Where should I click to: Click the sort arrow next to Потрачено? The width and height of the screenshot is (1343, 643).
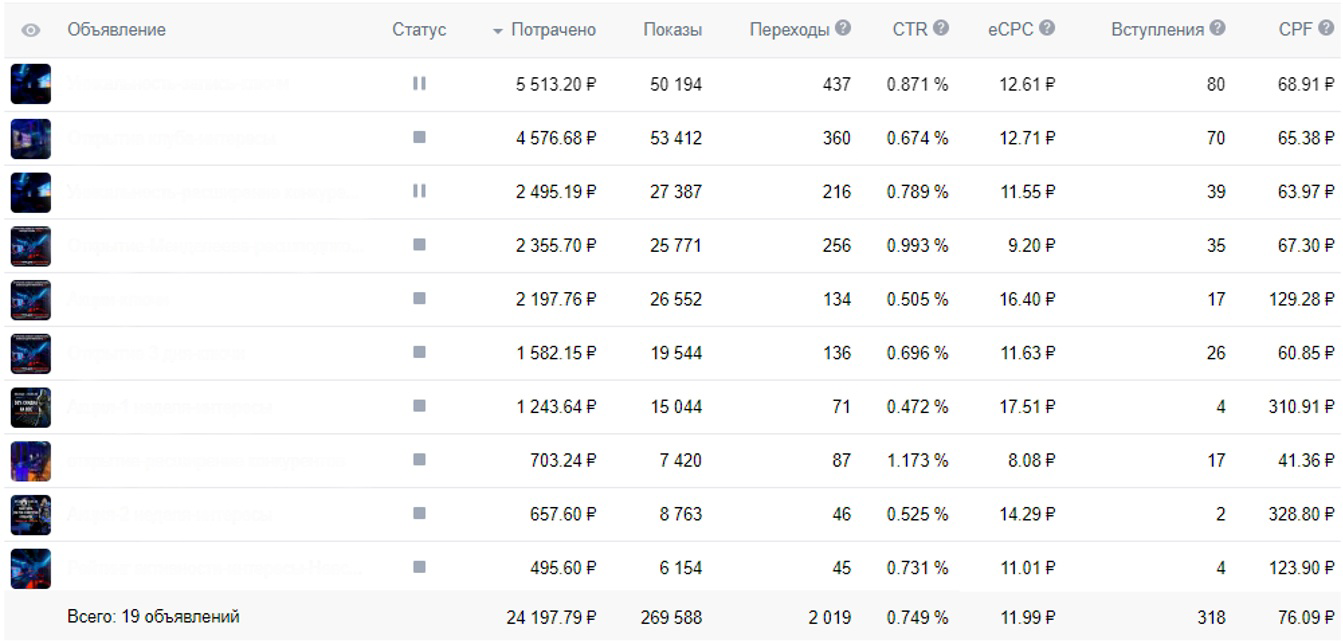click(x=498, y=31)
